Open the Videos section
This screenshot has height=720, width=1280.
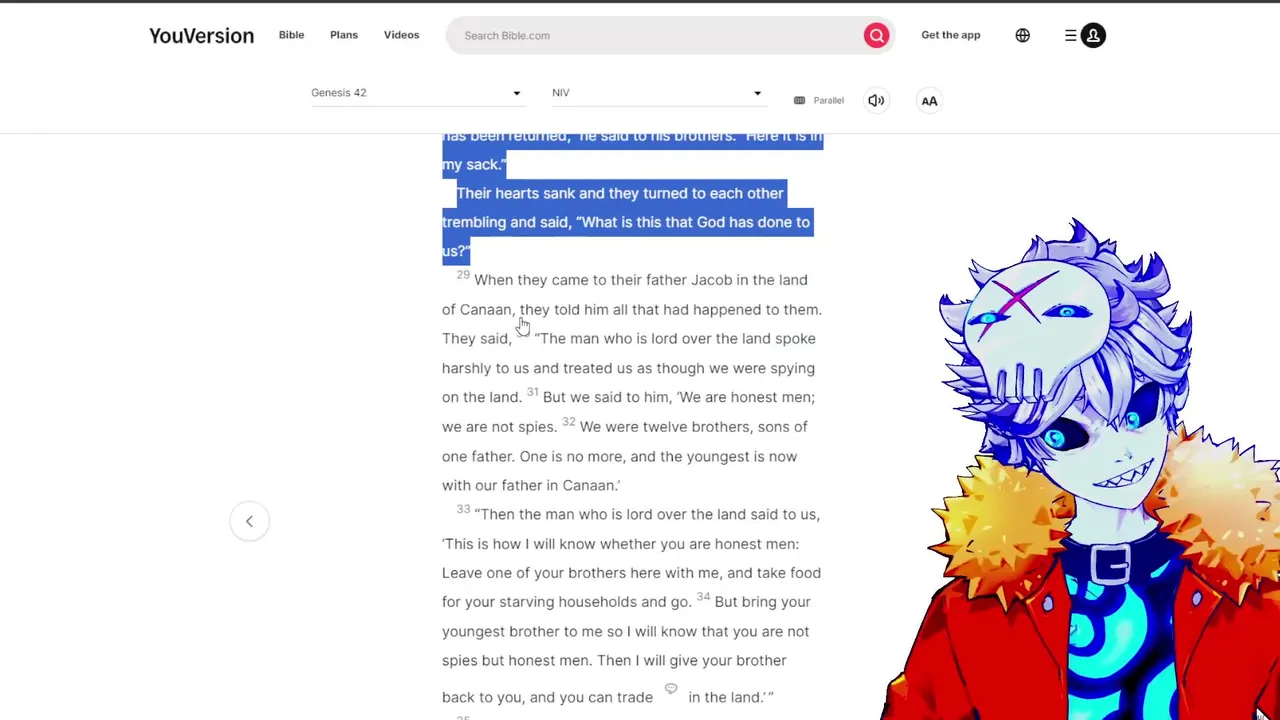(x=401, y=35)
